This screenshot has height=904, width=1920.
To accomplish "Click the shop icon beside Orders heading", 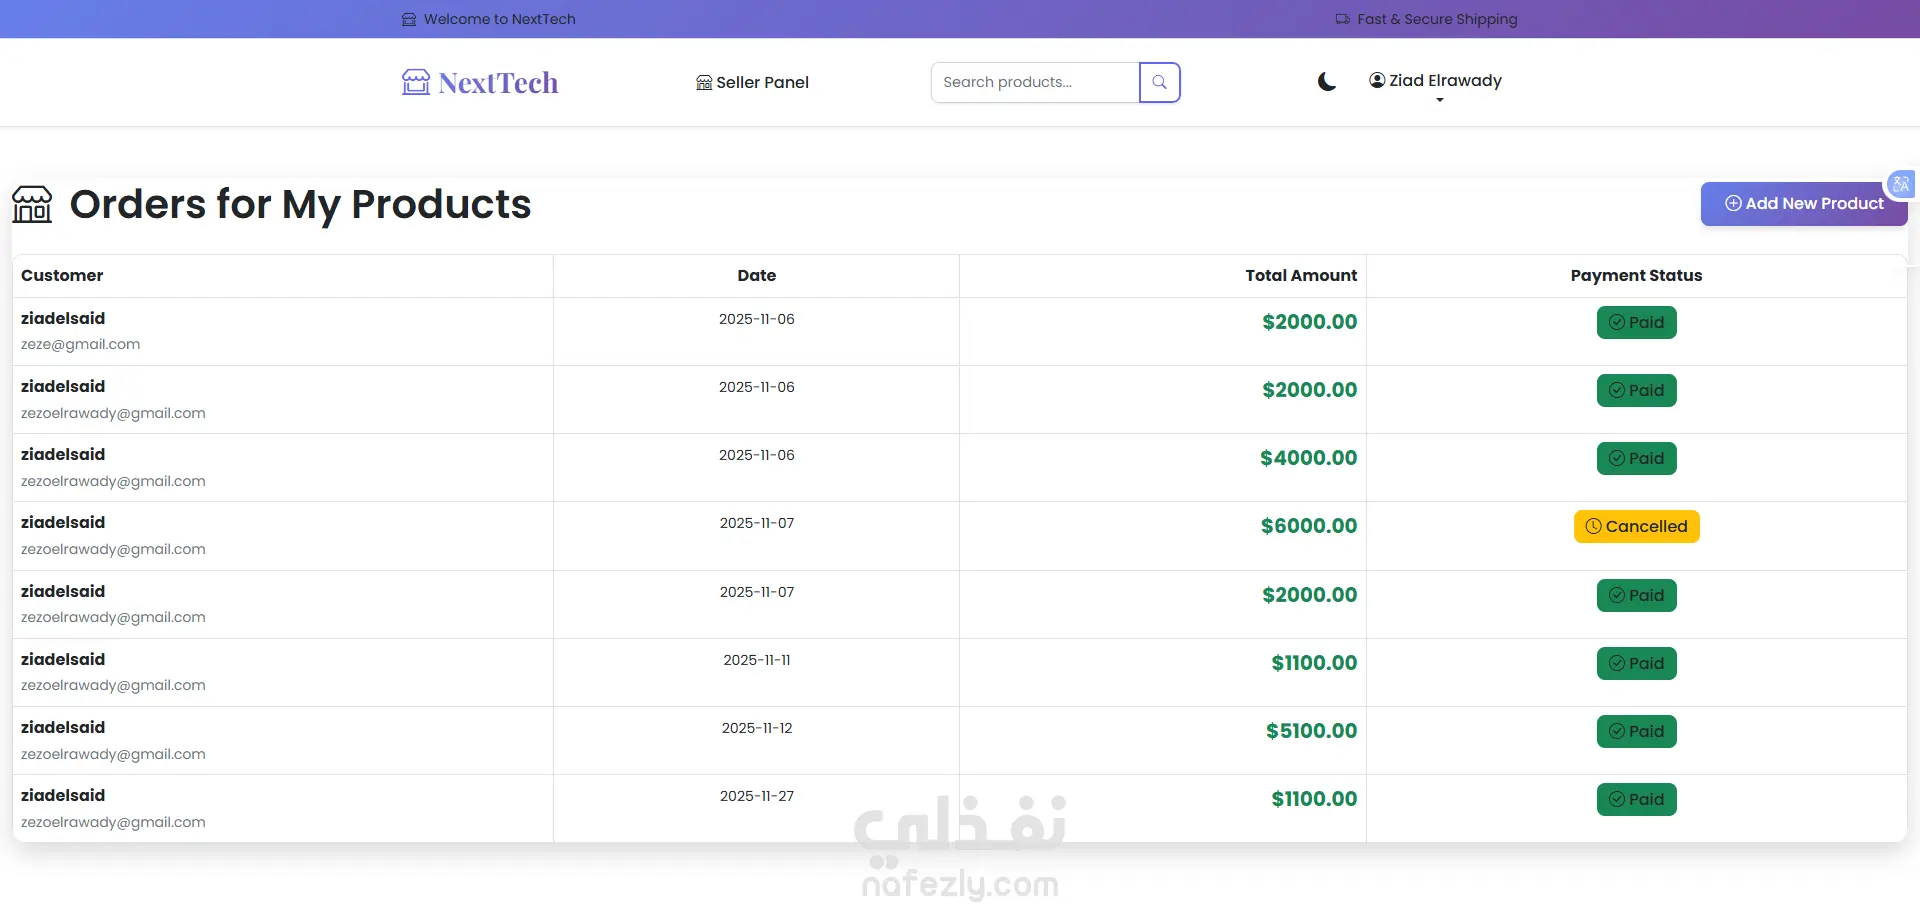I will [x=32, y=204].
